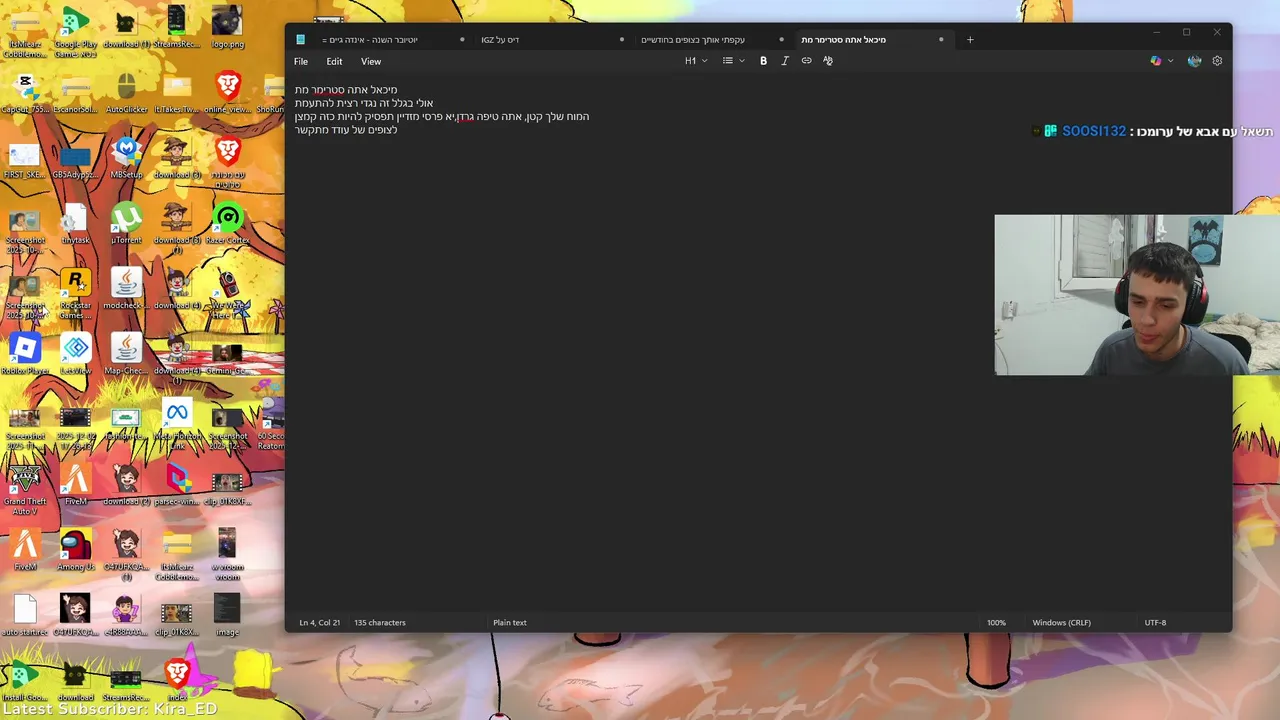Click the clear formatting icon in Notepad

click(828, 61)
